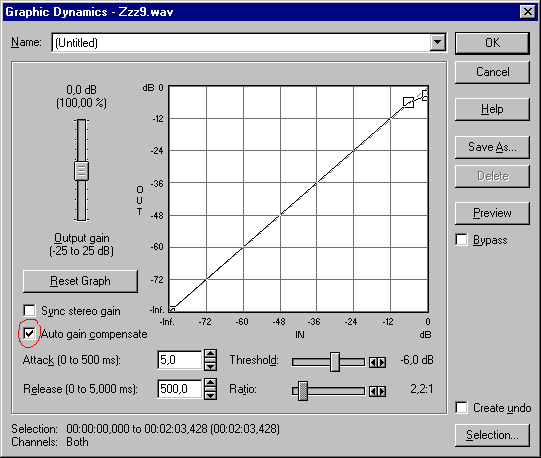Enable Create undo checkbox
The width and height of the screenshot is (541, 458).
[x=461, y=408]
